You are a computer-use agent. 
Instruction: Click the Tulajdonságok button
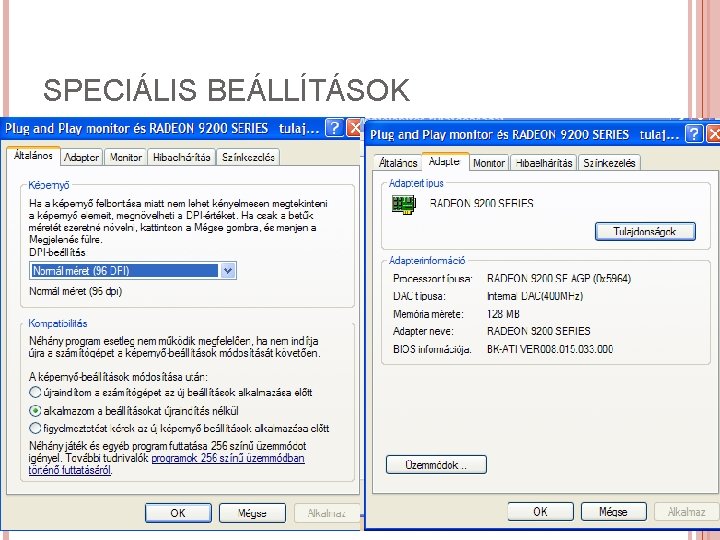pos(645,231)
